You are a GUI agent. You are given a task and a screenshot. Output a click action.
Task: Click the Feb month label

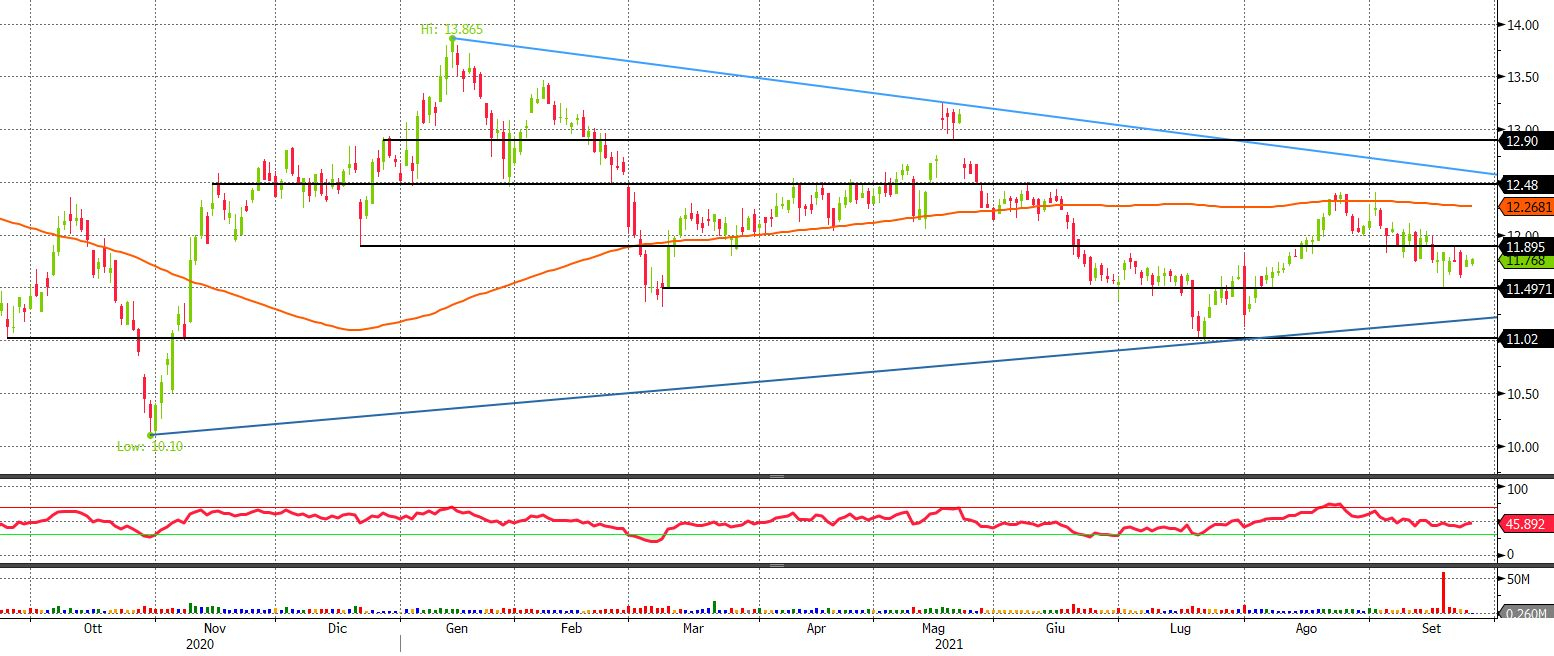pyautogui.click(x=571, y=629)
